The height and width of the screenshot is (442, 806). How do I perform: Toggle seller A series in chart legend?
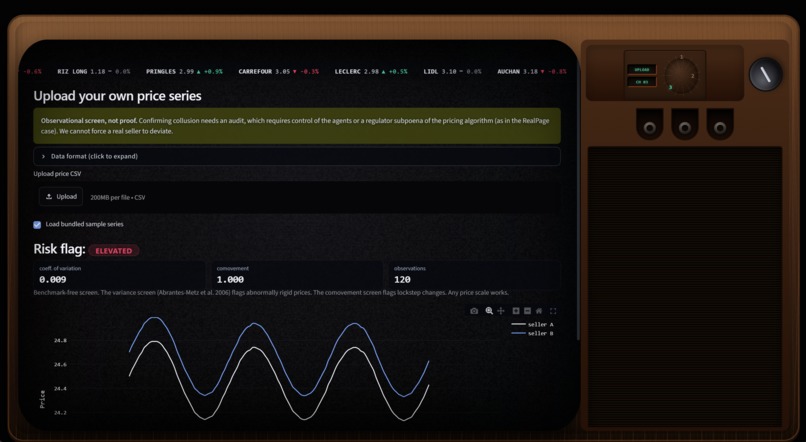(533, 324)
